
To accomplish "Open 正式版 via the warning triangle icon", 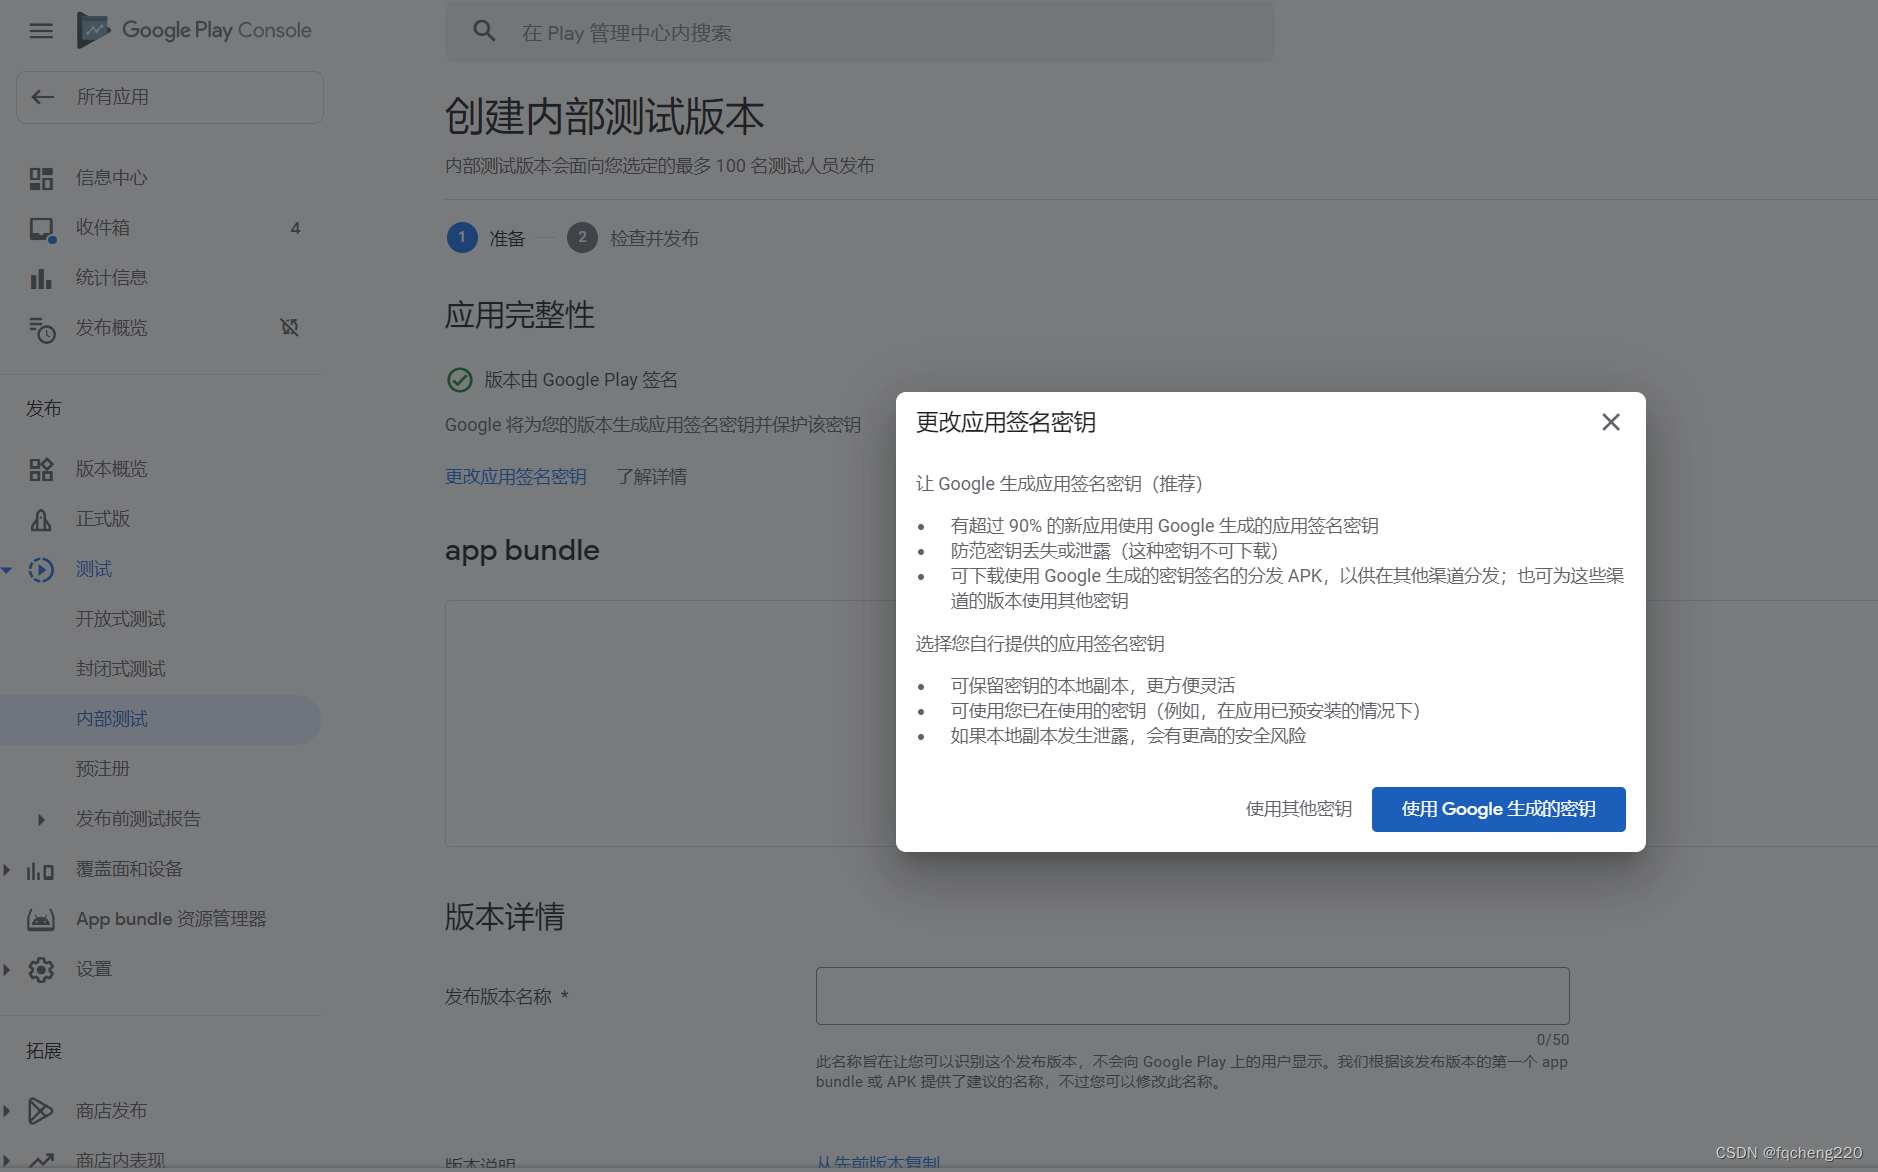I will [x=41, y=519].
